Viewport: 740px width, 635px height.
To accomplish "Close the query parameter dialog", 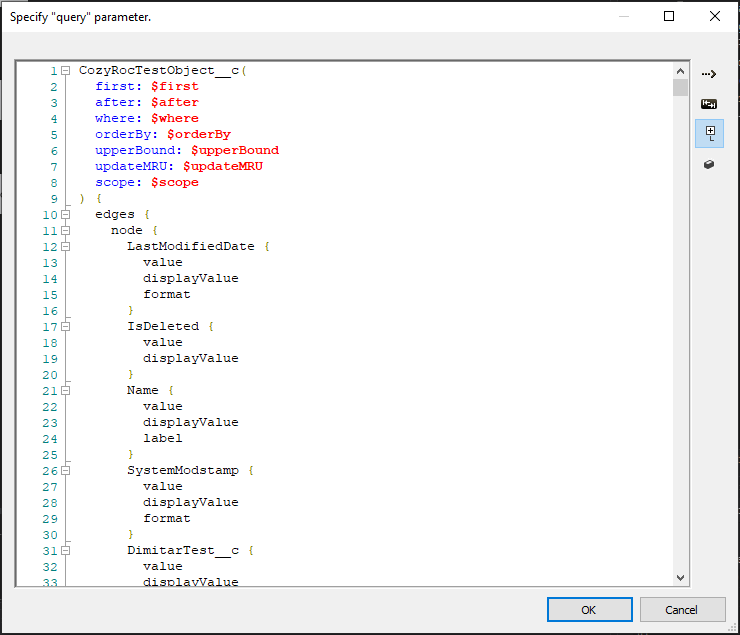I will (713, 16).
